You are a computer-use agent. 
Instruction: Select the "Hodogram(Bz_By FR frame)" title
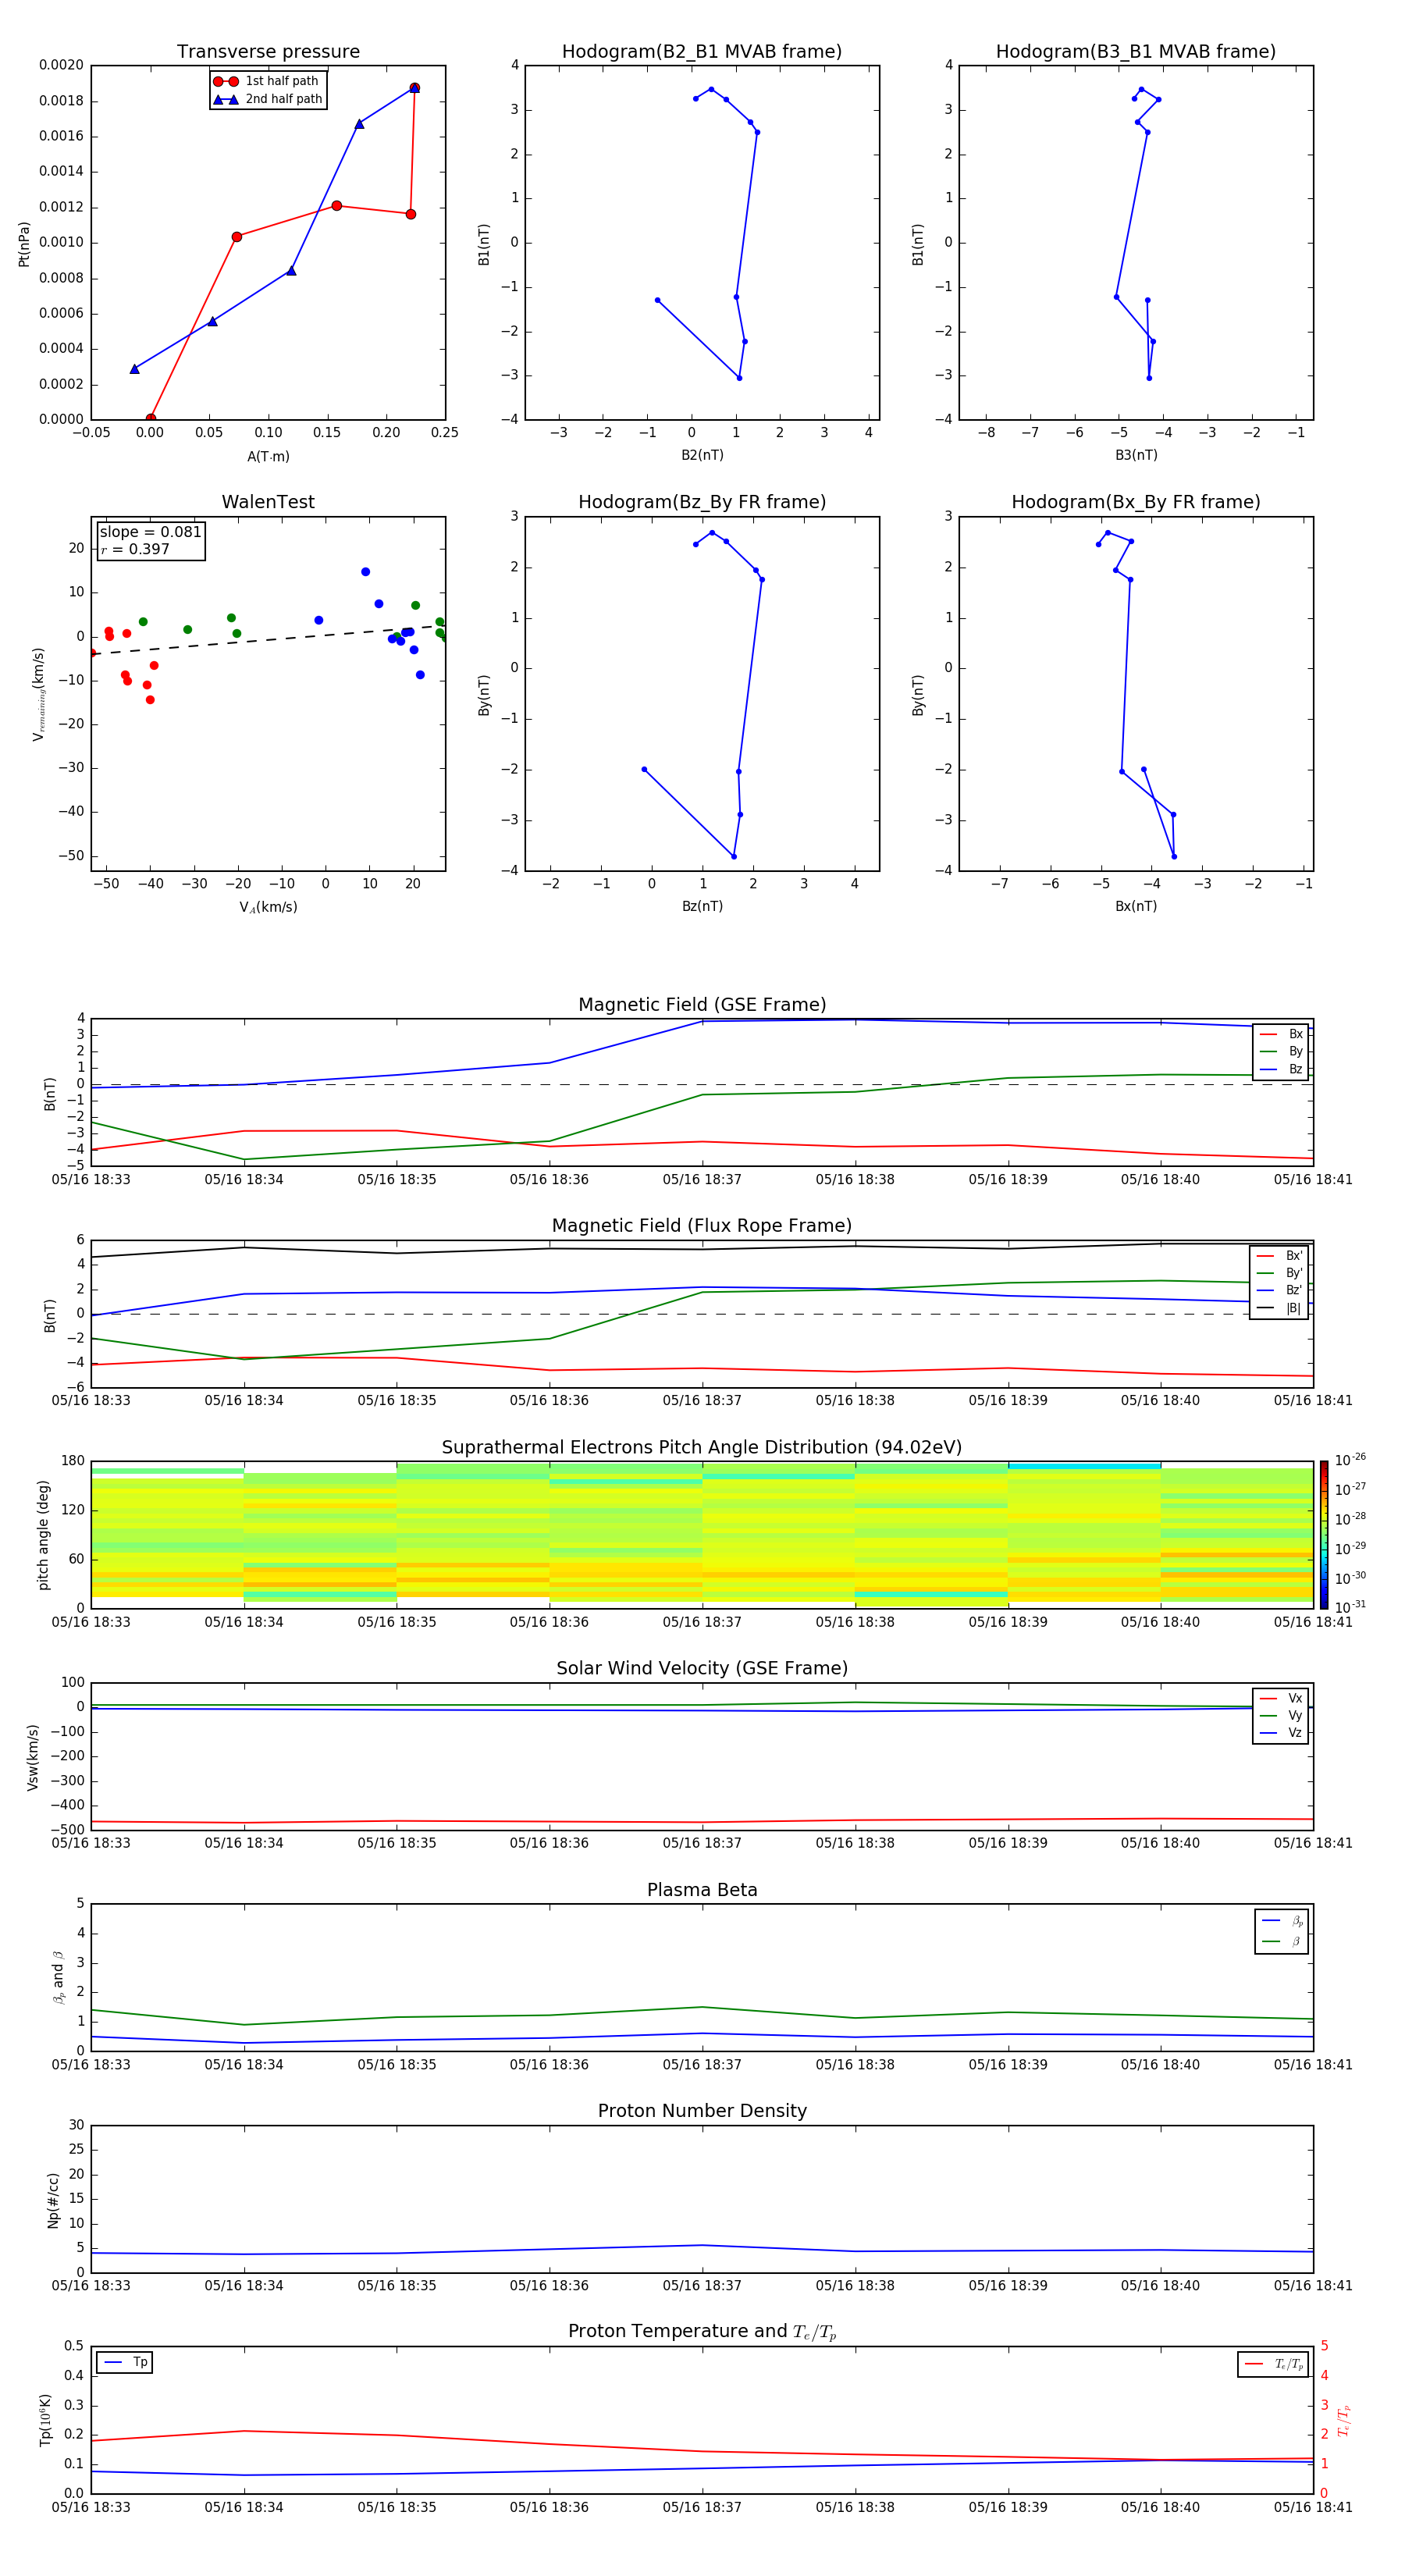click(x=702, y=502)
